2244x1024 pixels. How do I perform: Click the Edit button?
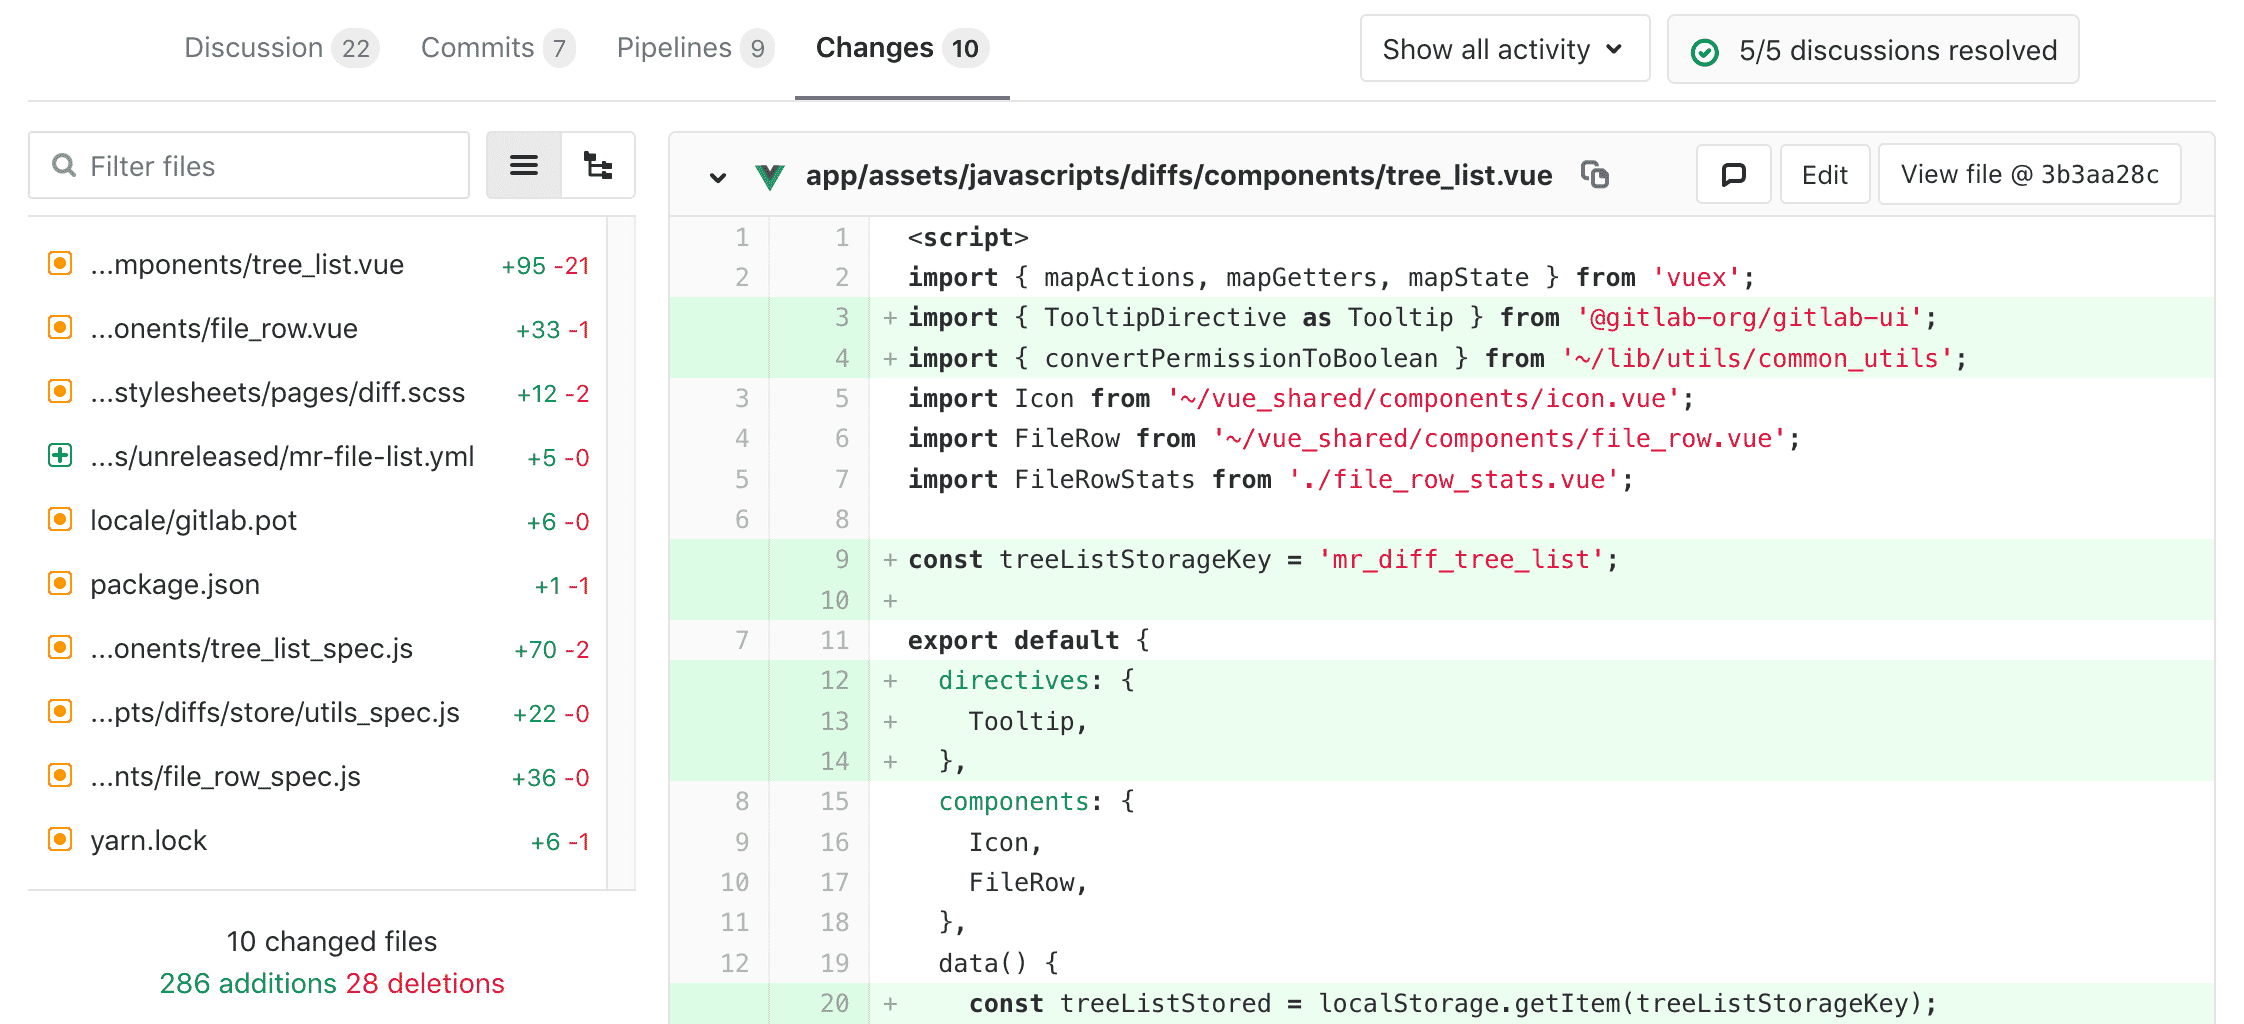[x=1824, y=173]
